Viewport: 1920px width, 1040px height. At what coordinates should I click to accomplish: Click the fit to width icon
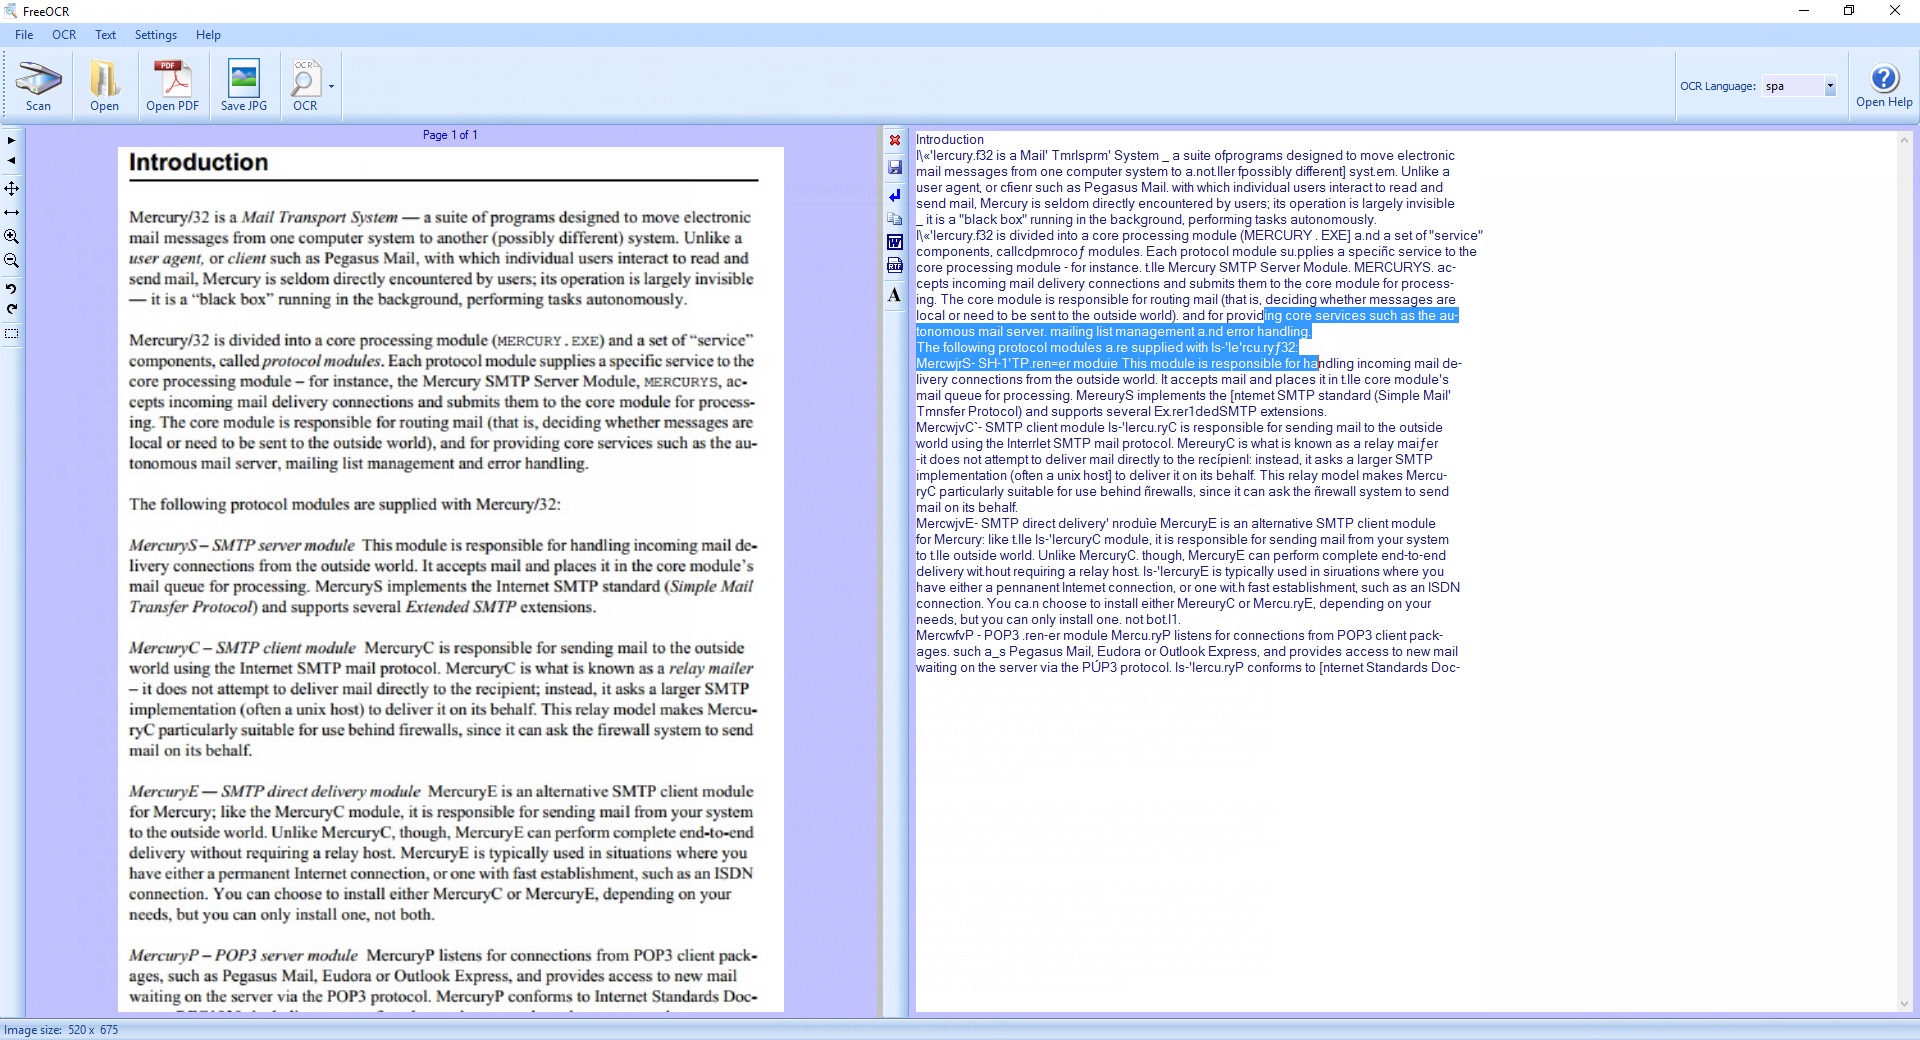pos(11,212)
